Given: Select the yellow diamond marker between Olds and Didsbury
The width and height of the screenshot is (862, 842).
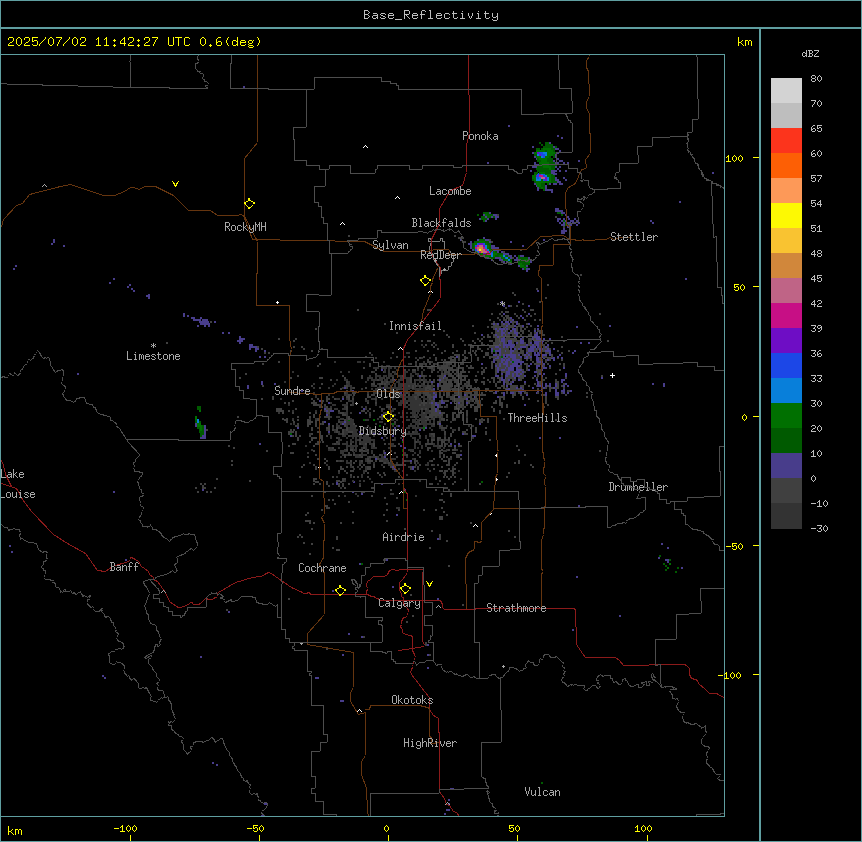Looking at the screenshot, I should 388,417.
